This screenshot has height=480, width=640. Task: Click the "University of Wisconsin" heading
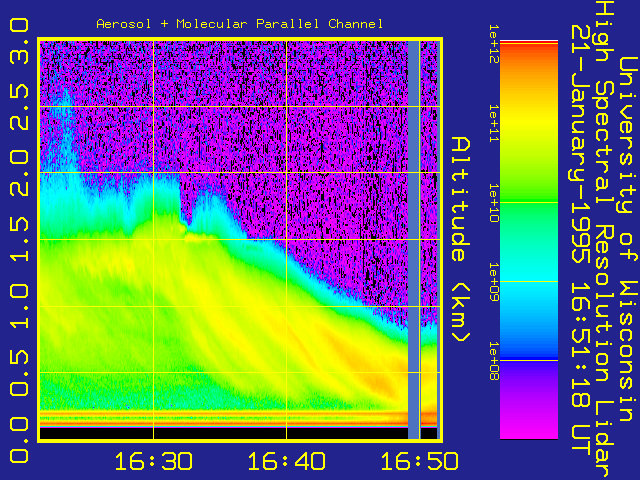629,239
